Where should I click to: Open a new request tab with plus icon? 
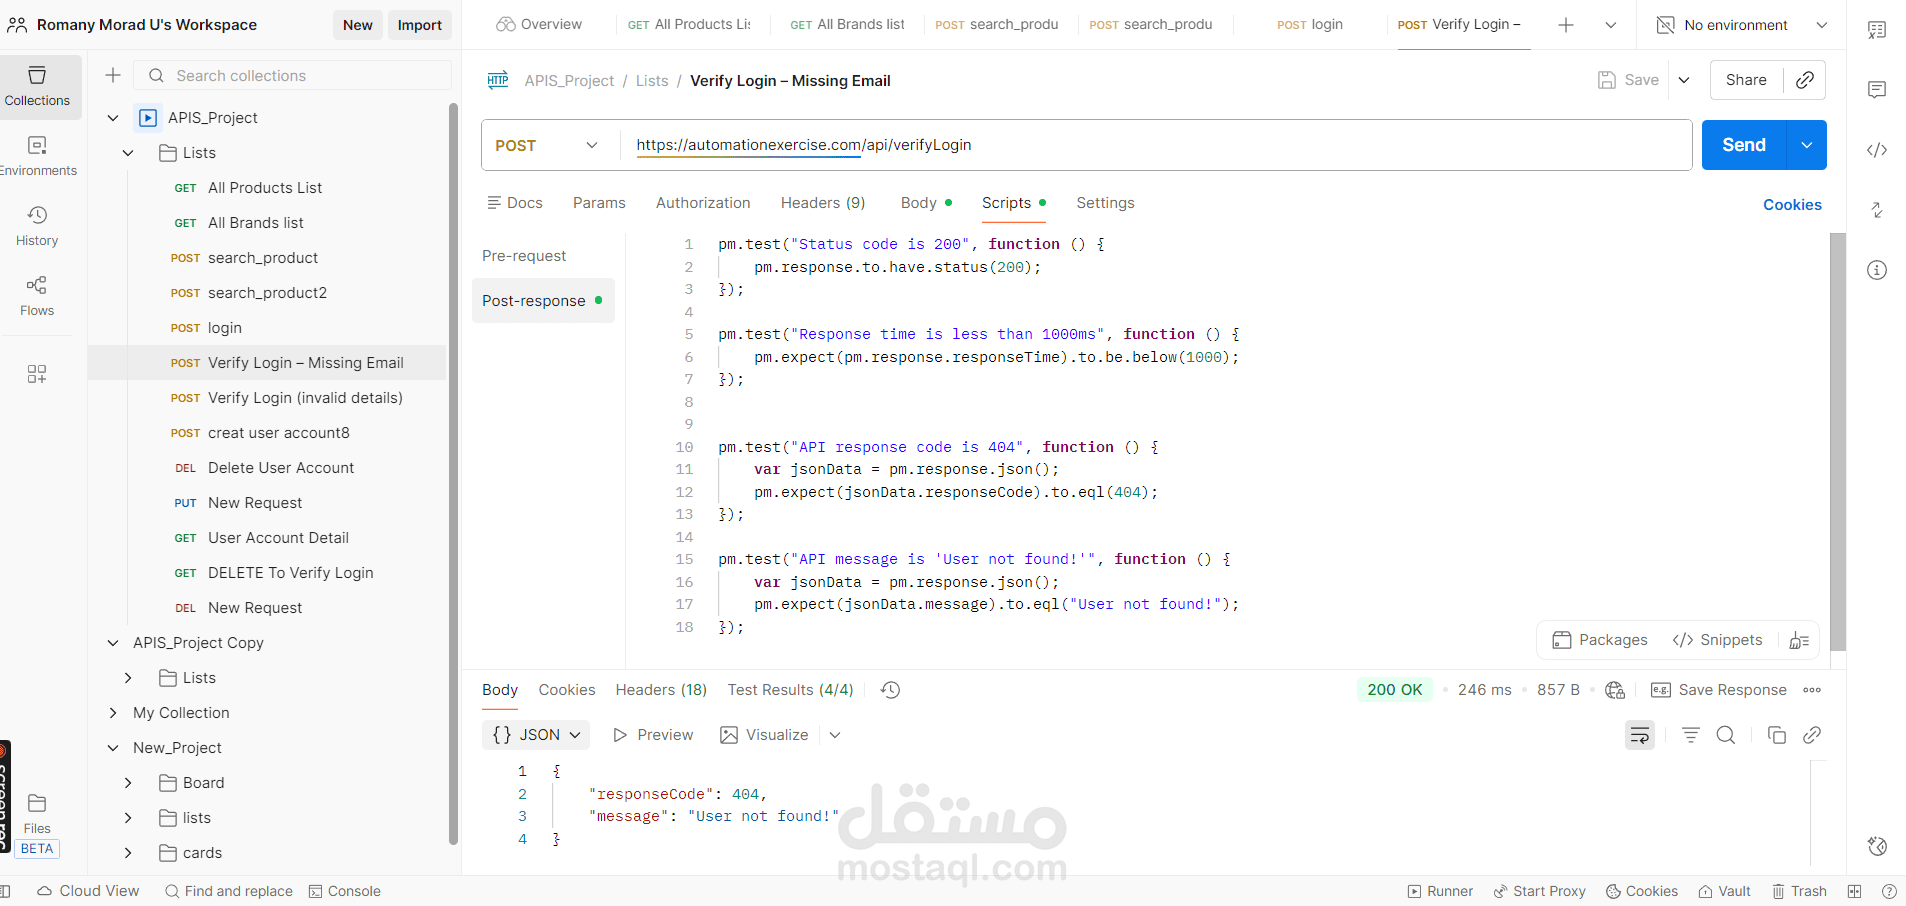(x=1566, y=25)
